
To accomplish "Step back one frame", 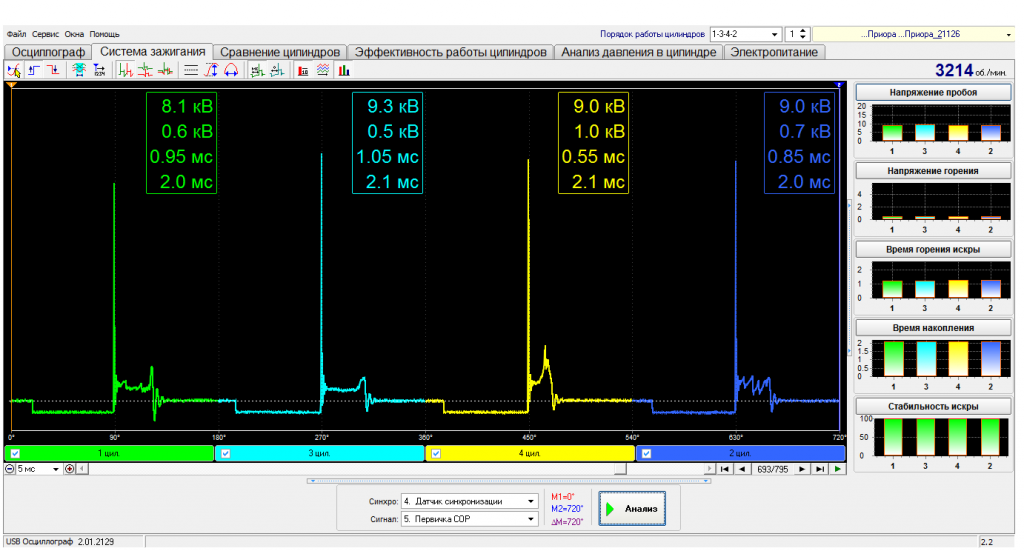I will 742,469.
